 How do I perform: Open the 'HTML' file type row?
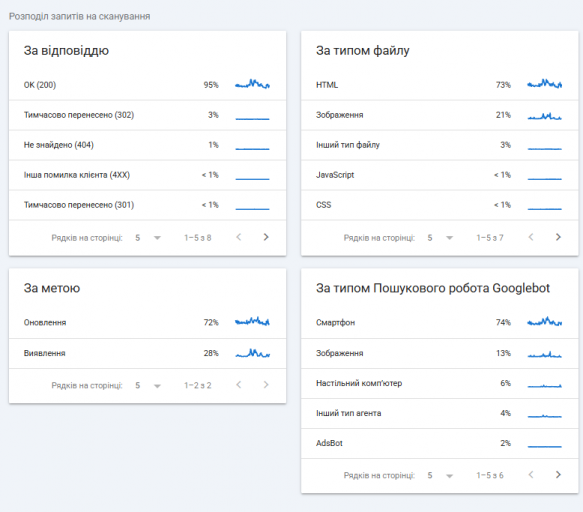[x=440, y=85]
